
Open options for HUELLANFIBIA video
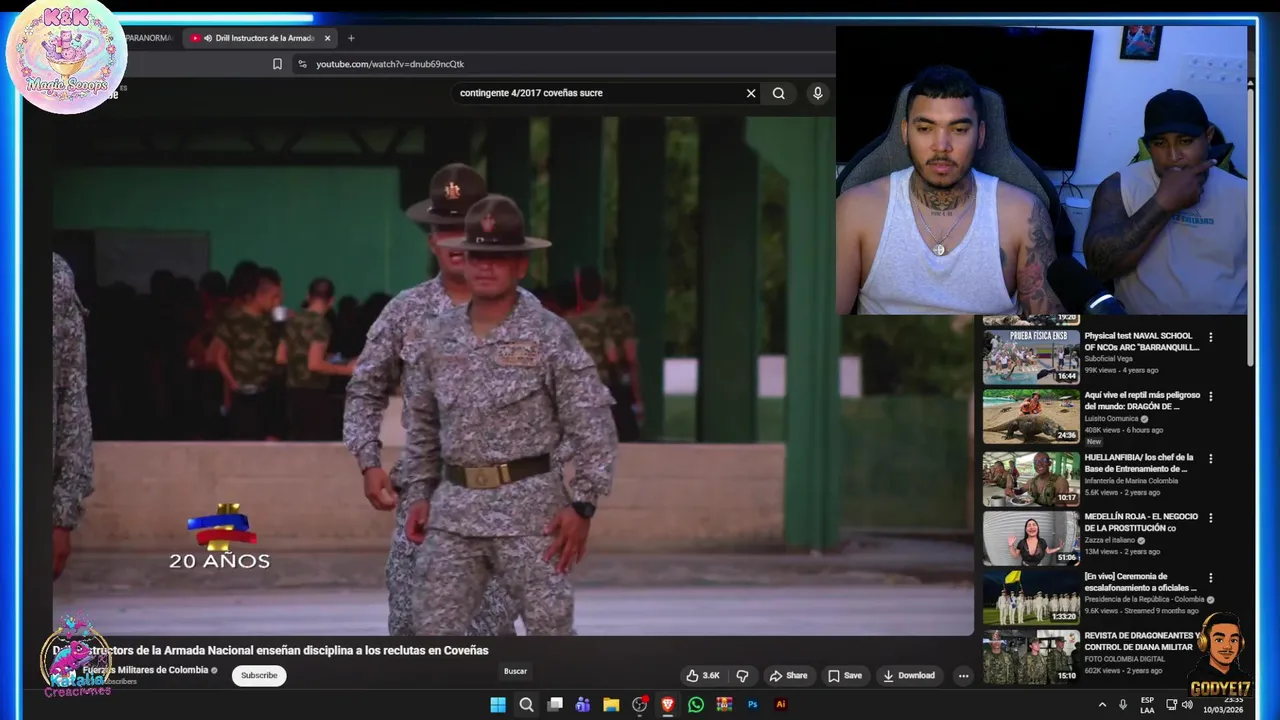(1210, 459)
